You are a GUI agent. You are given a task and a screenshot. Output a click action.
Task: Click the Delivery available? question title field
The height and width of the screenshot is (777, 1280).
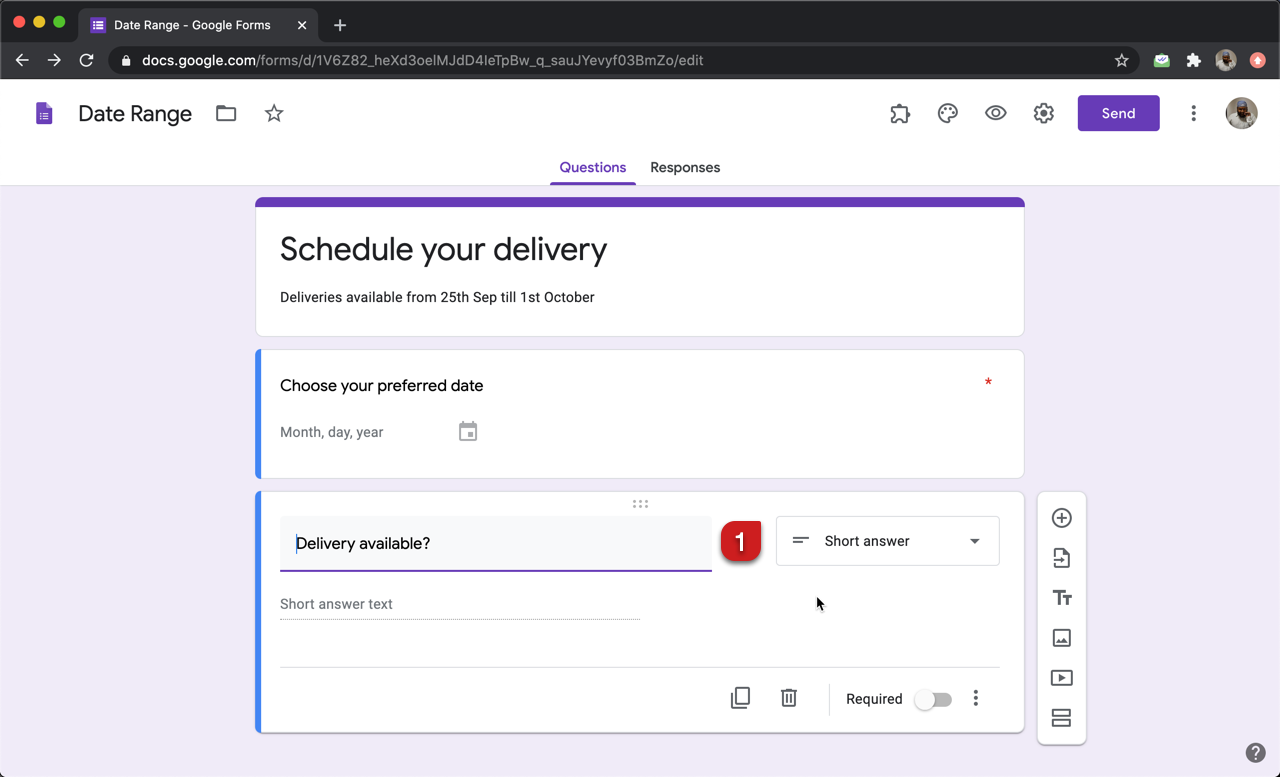pyautogui.click(x=496, y=543)
